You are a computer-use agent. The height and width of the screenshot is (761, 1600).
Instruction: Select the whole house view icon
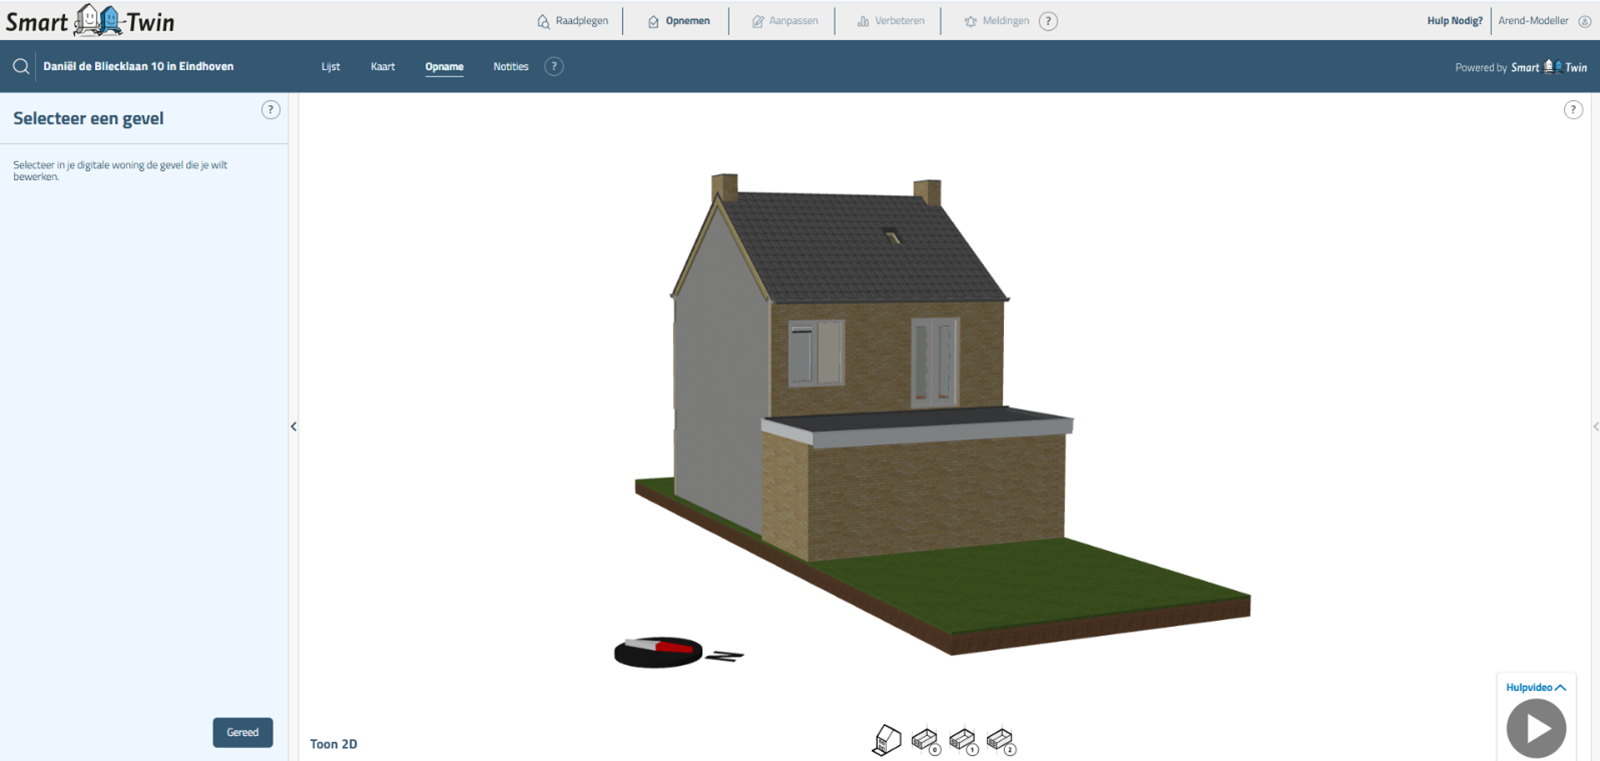point(887,740)
